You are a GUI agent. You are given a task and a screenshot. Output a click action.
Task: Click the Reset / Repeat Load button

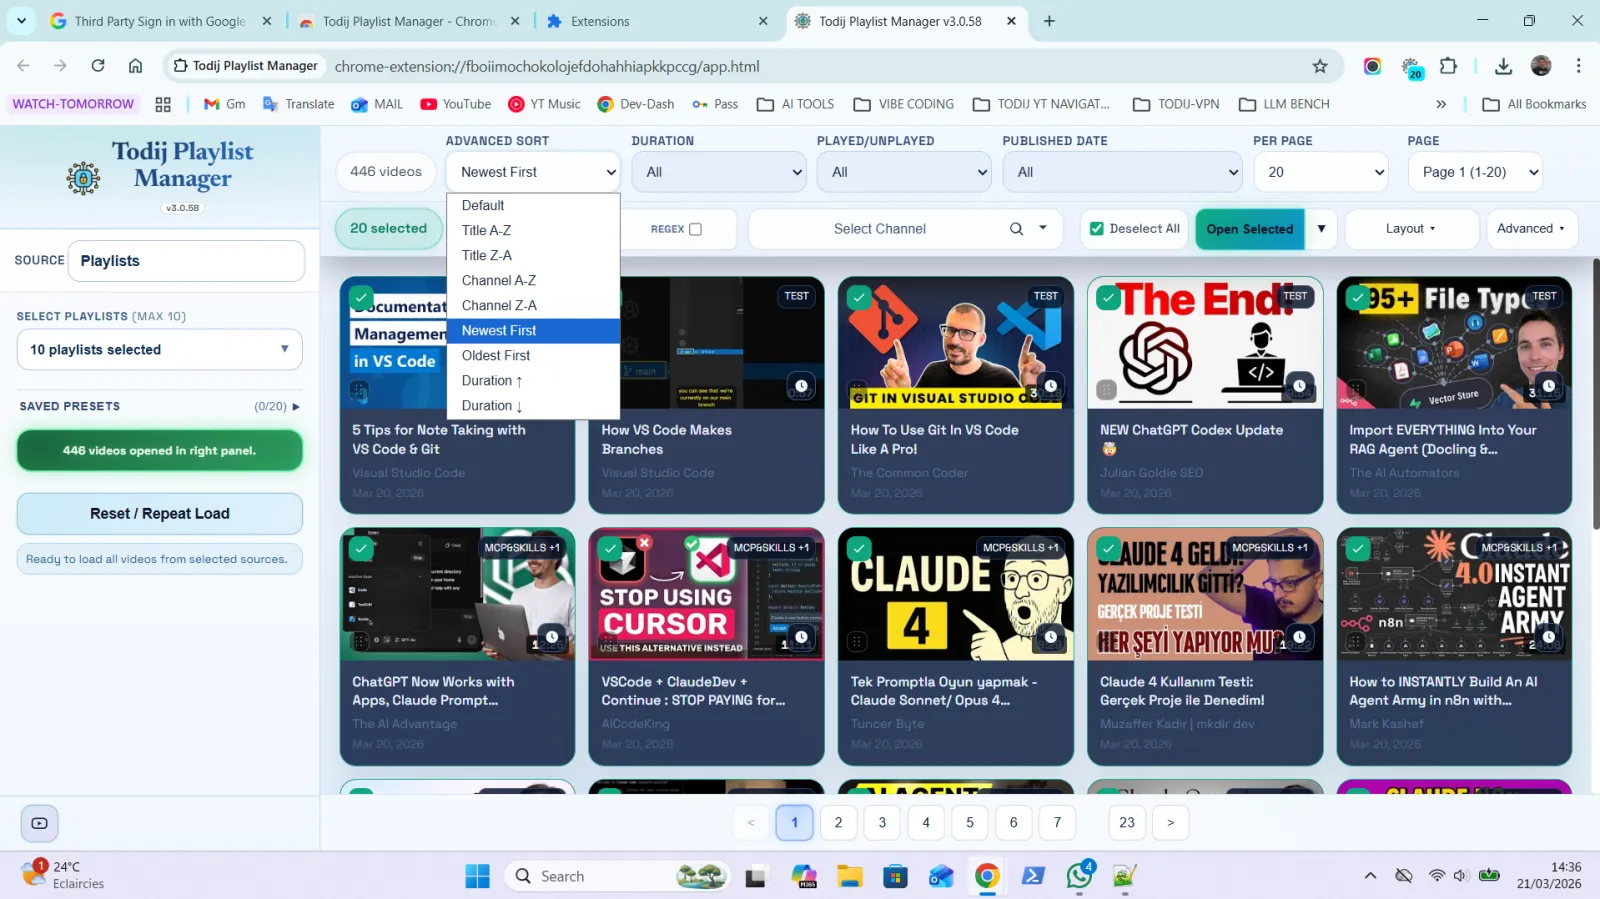[x=159, y=514]
